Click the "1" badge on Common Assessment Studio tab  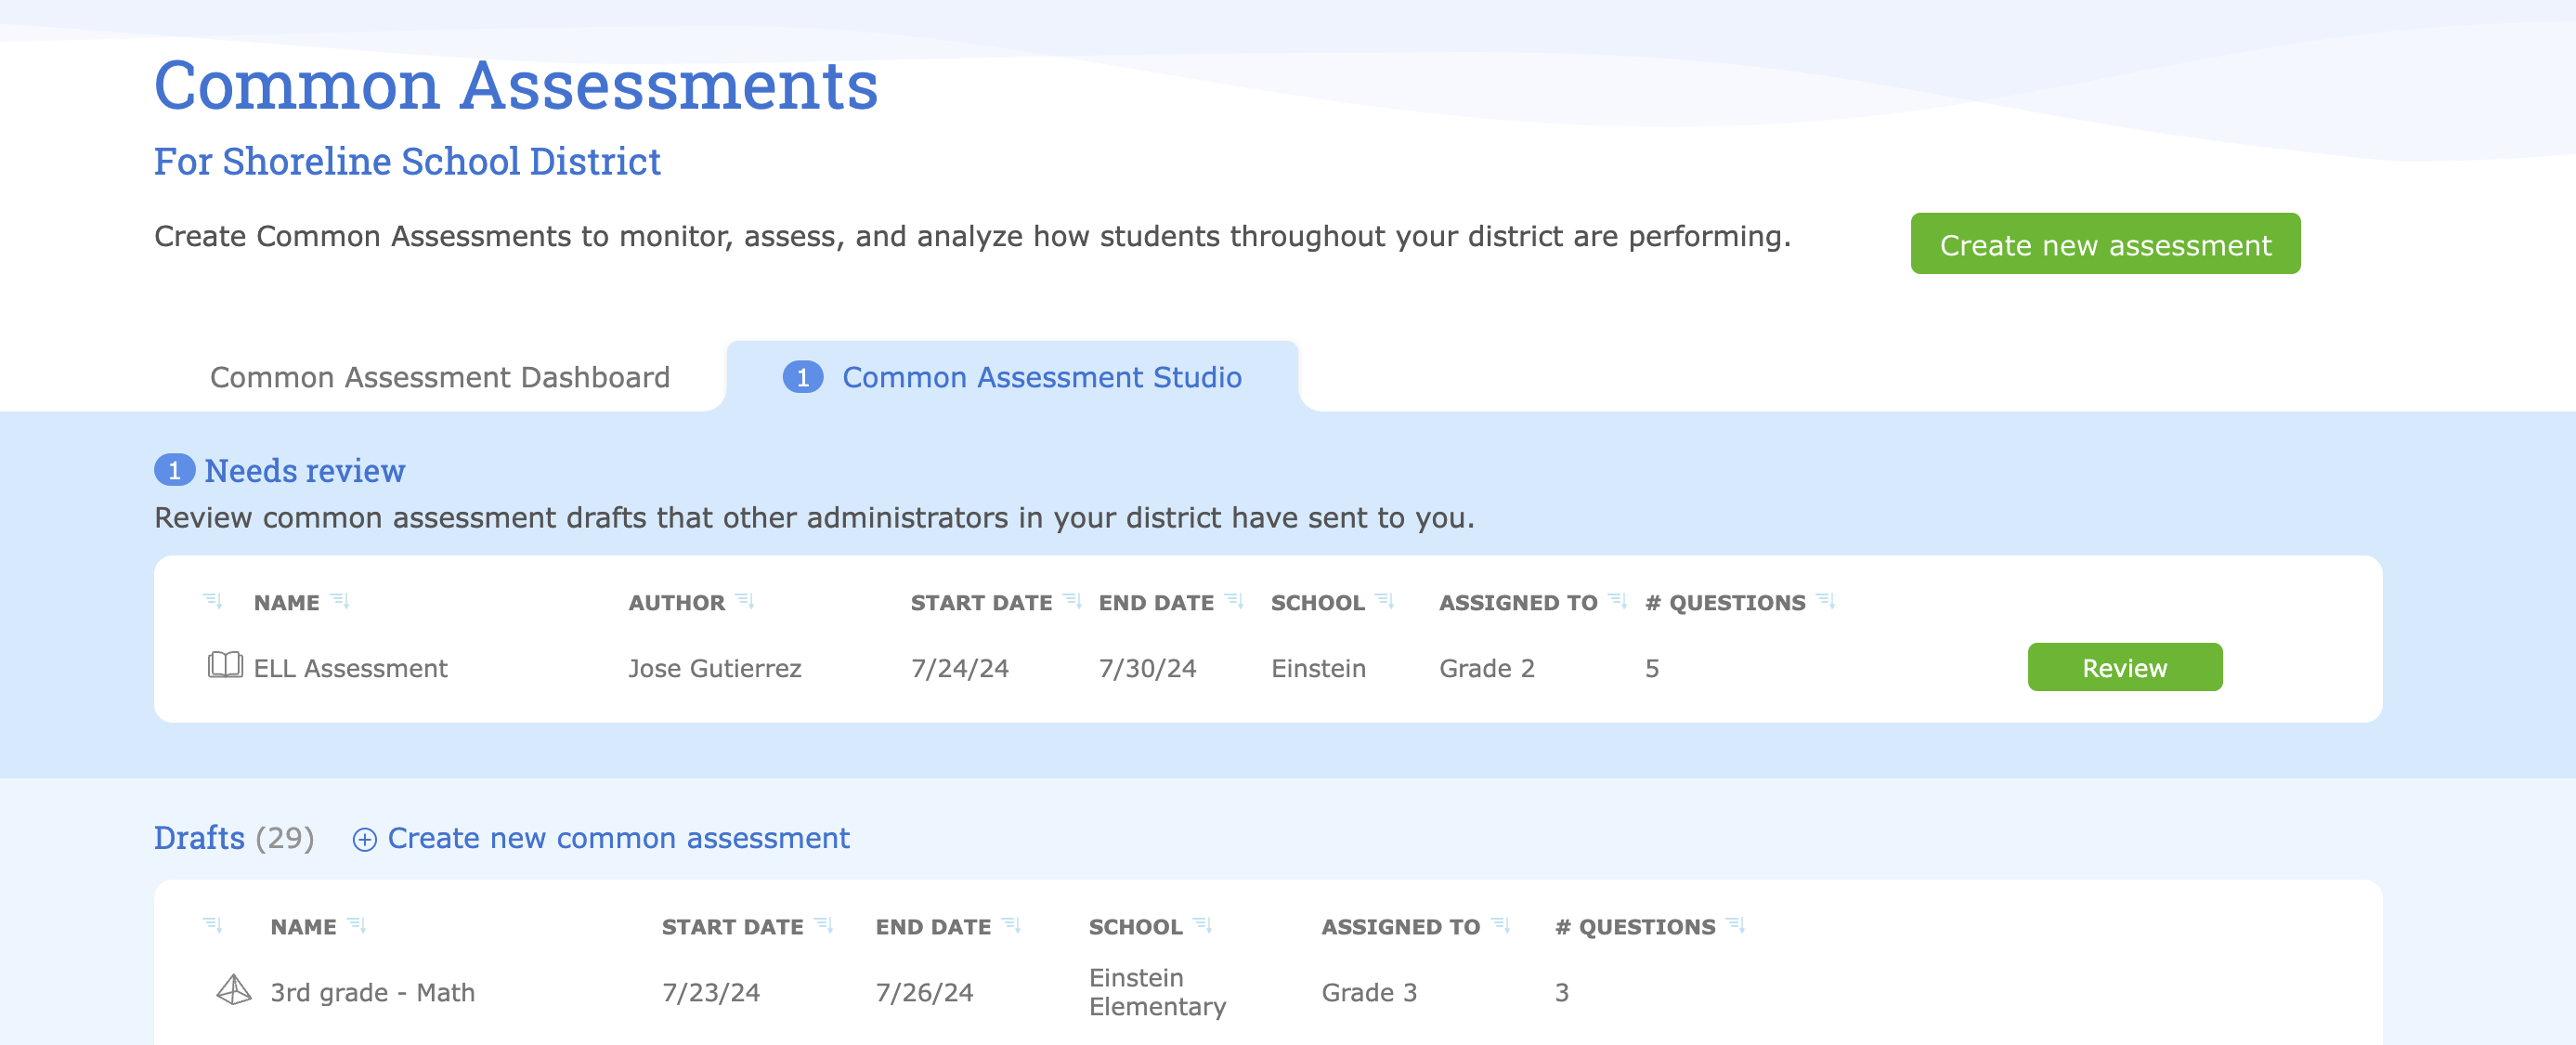801,377
